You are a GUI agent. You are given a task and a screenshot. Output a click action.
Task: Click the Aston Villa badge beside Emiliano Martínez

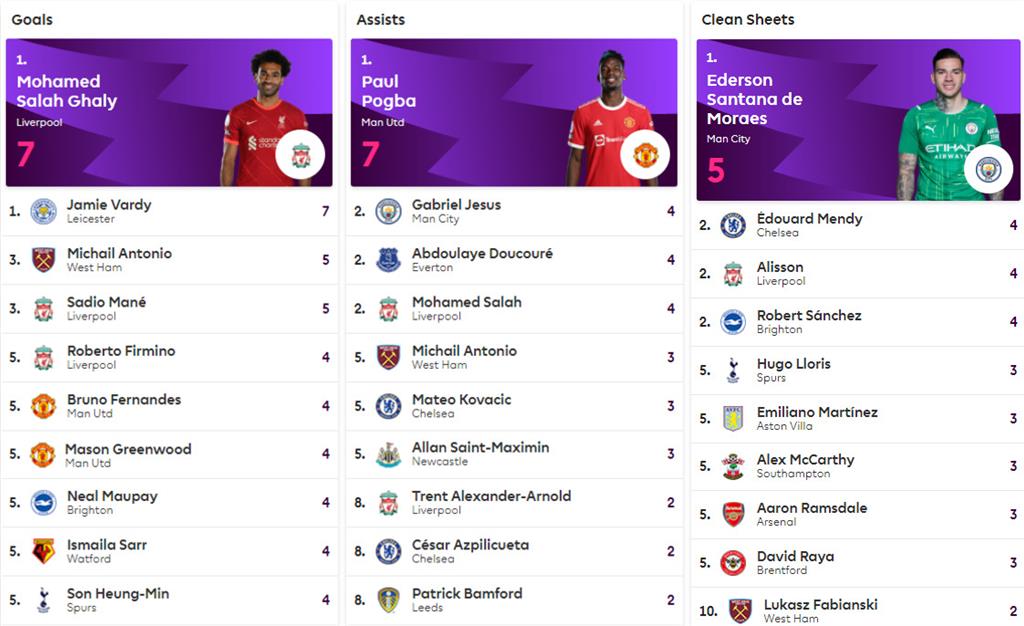click(x=733, y=418)
